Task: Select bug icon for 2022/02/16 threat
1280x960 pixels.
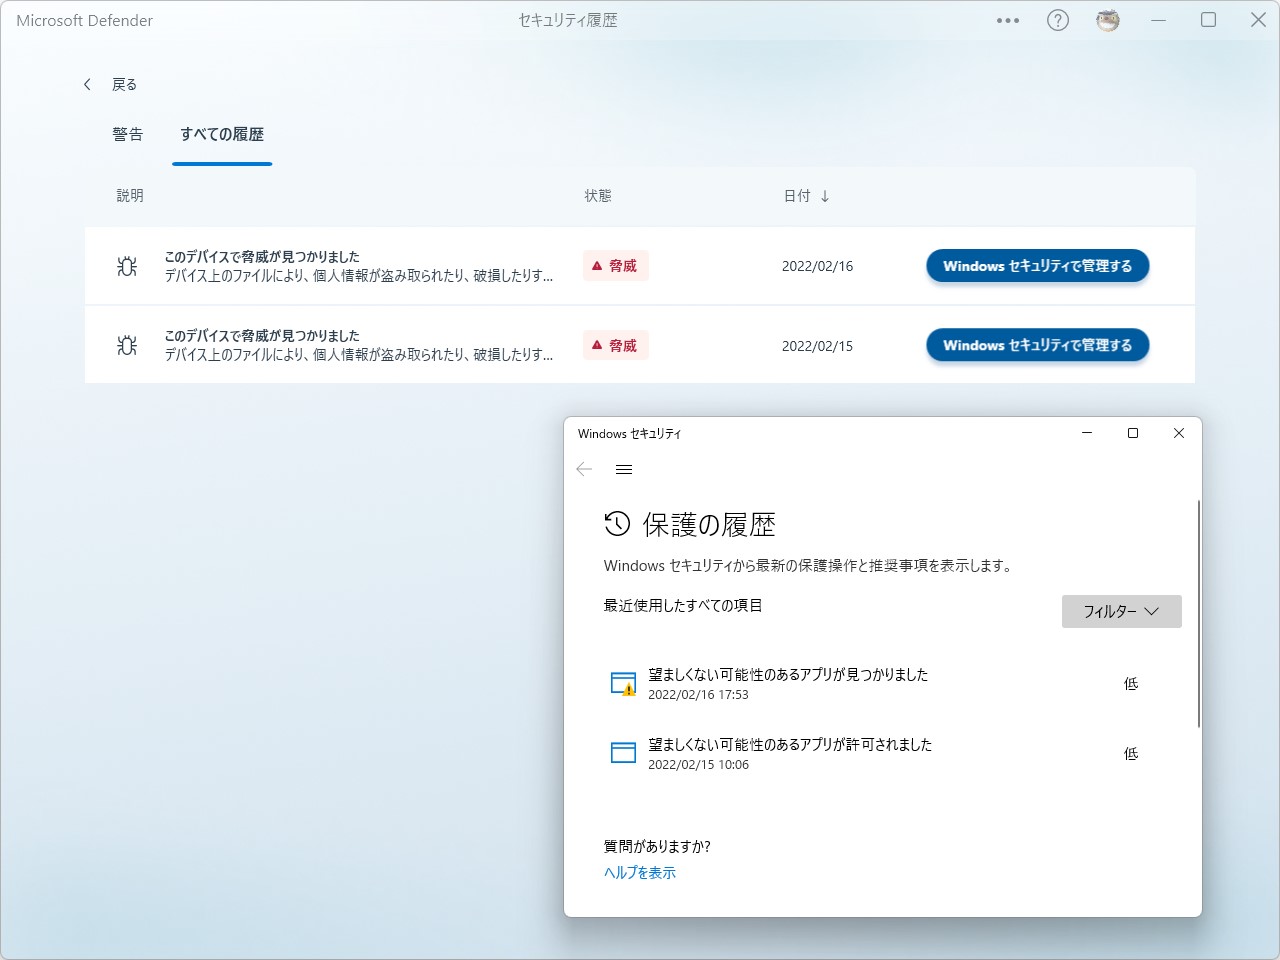Action: [127, 266]
